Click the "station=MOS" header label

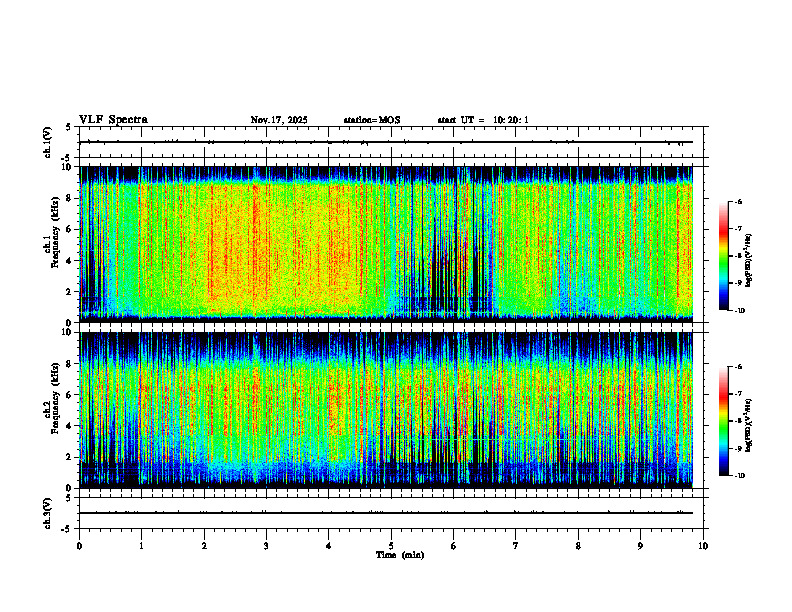(372, 120)
